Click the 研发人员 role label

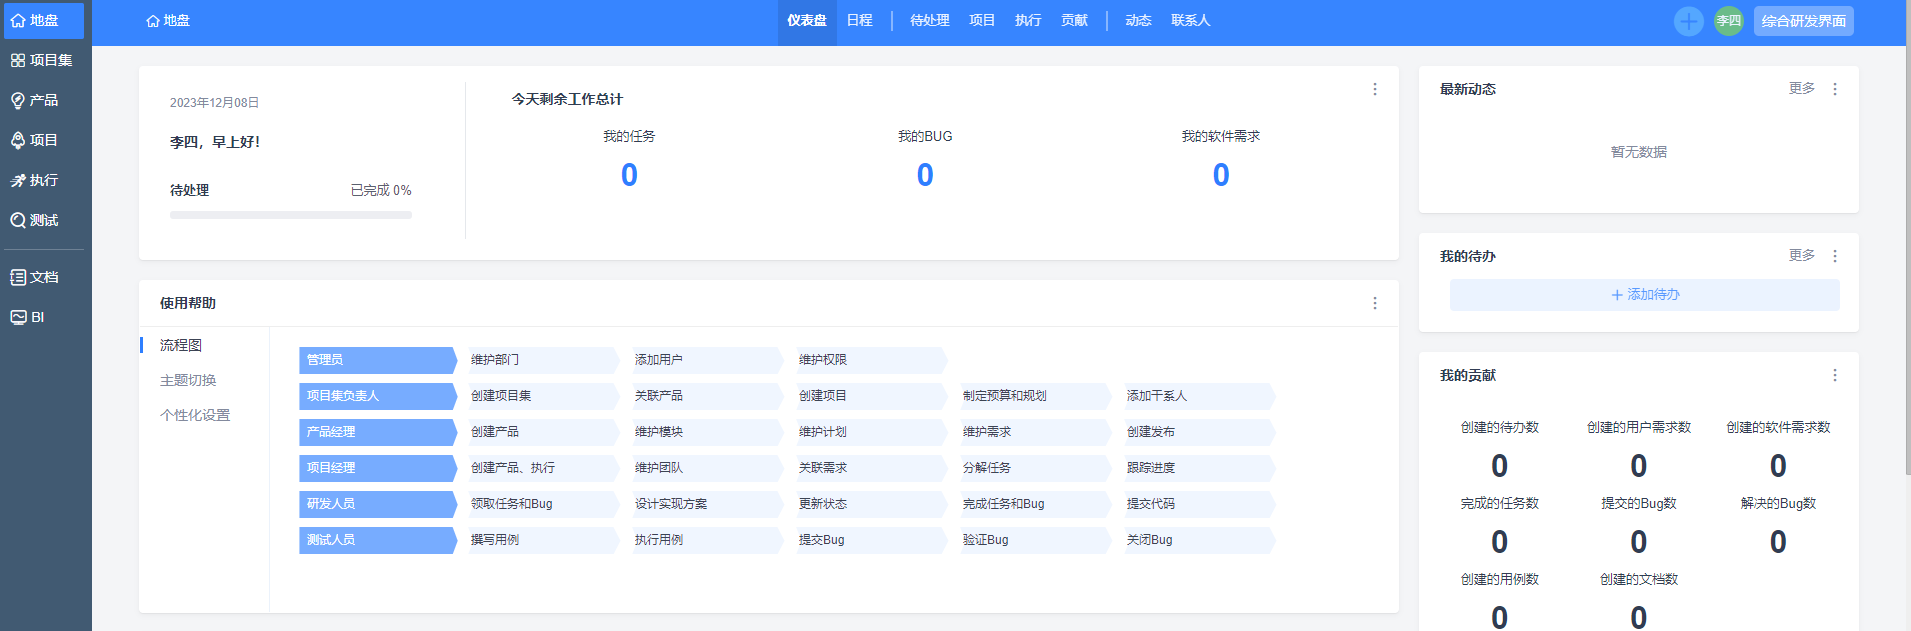click(x=378, y=504)
